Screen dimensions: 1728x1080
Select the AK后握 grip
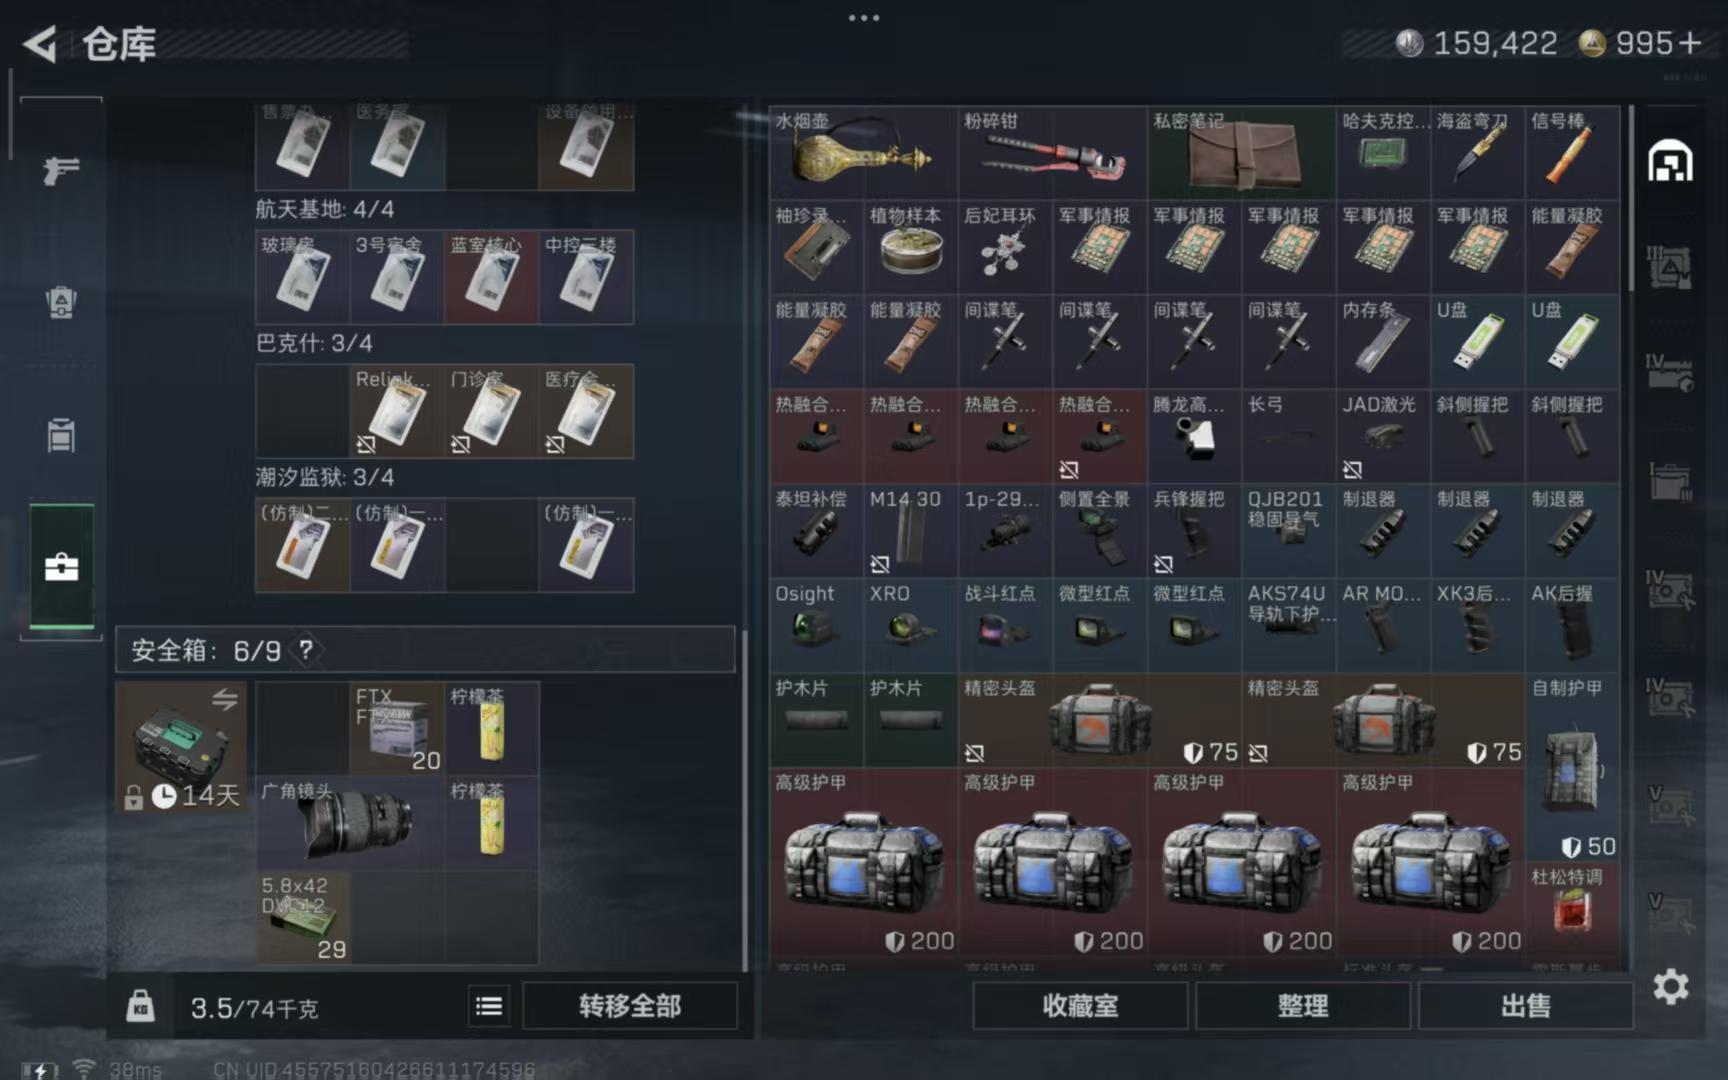(x=1572, y=624)
